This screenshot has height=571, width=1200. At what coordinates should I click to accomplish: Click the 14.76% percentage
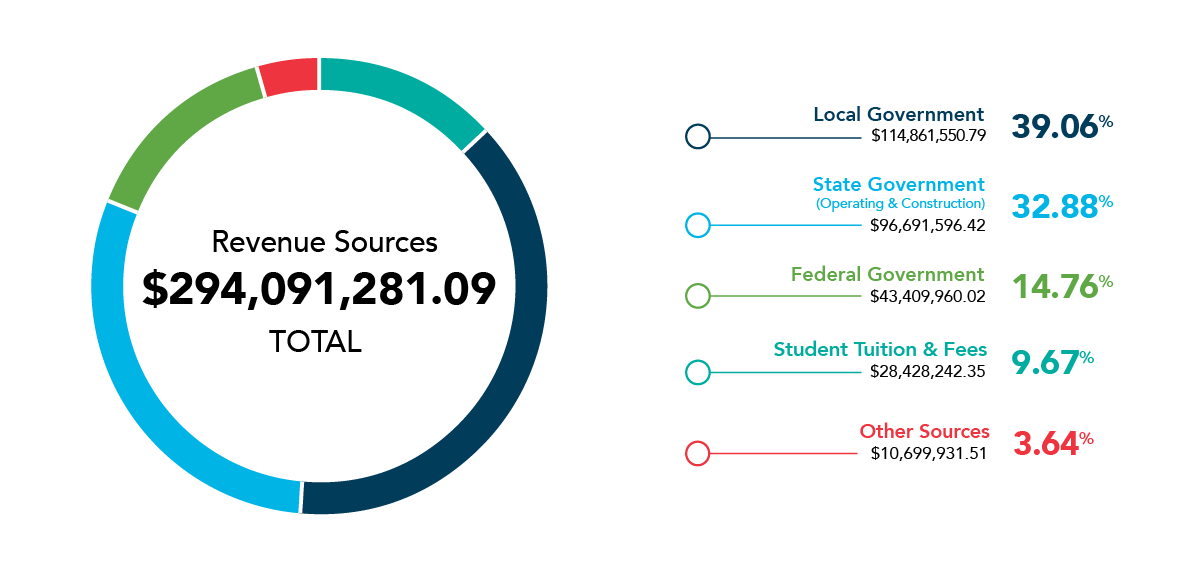tap(1062, 286)
